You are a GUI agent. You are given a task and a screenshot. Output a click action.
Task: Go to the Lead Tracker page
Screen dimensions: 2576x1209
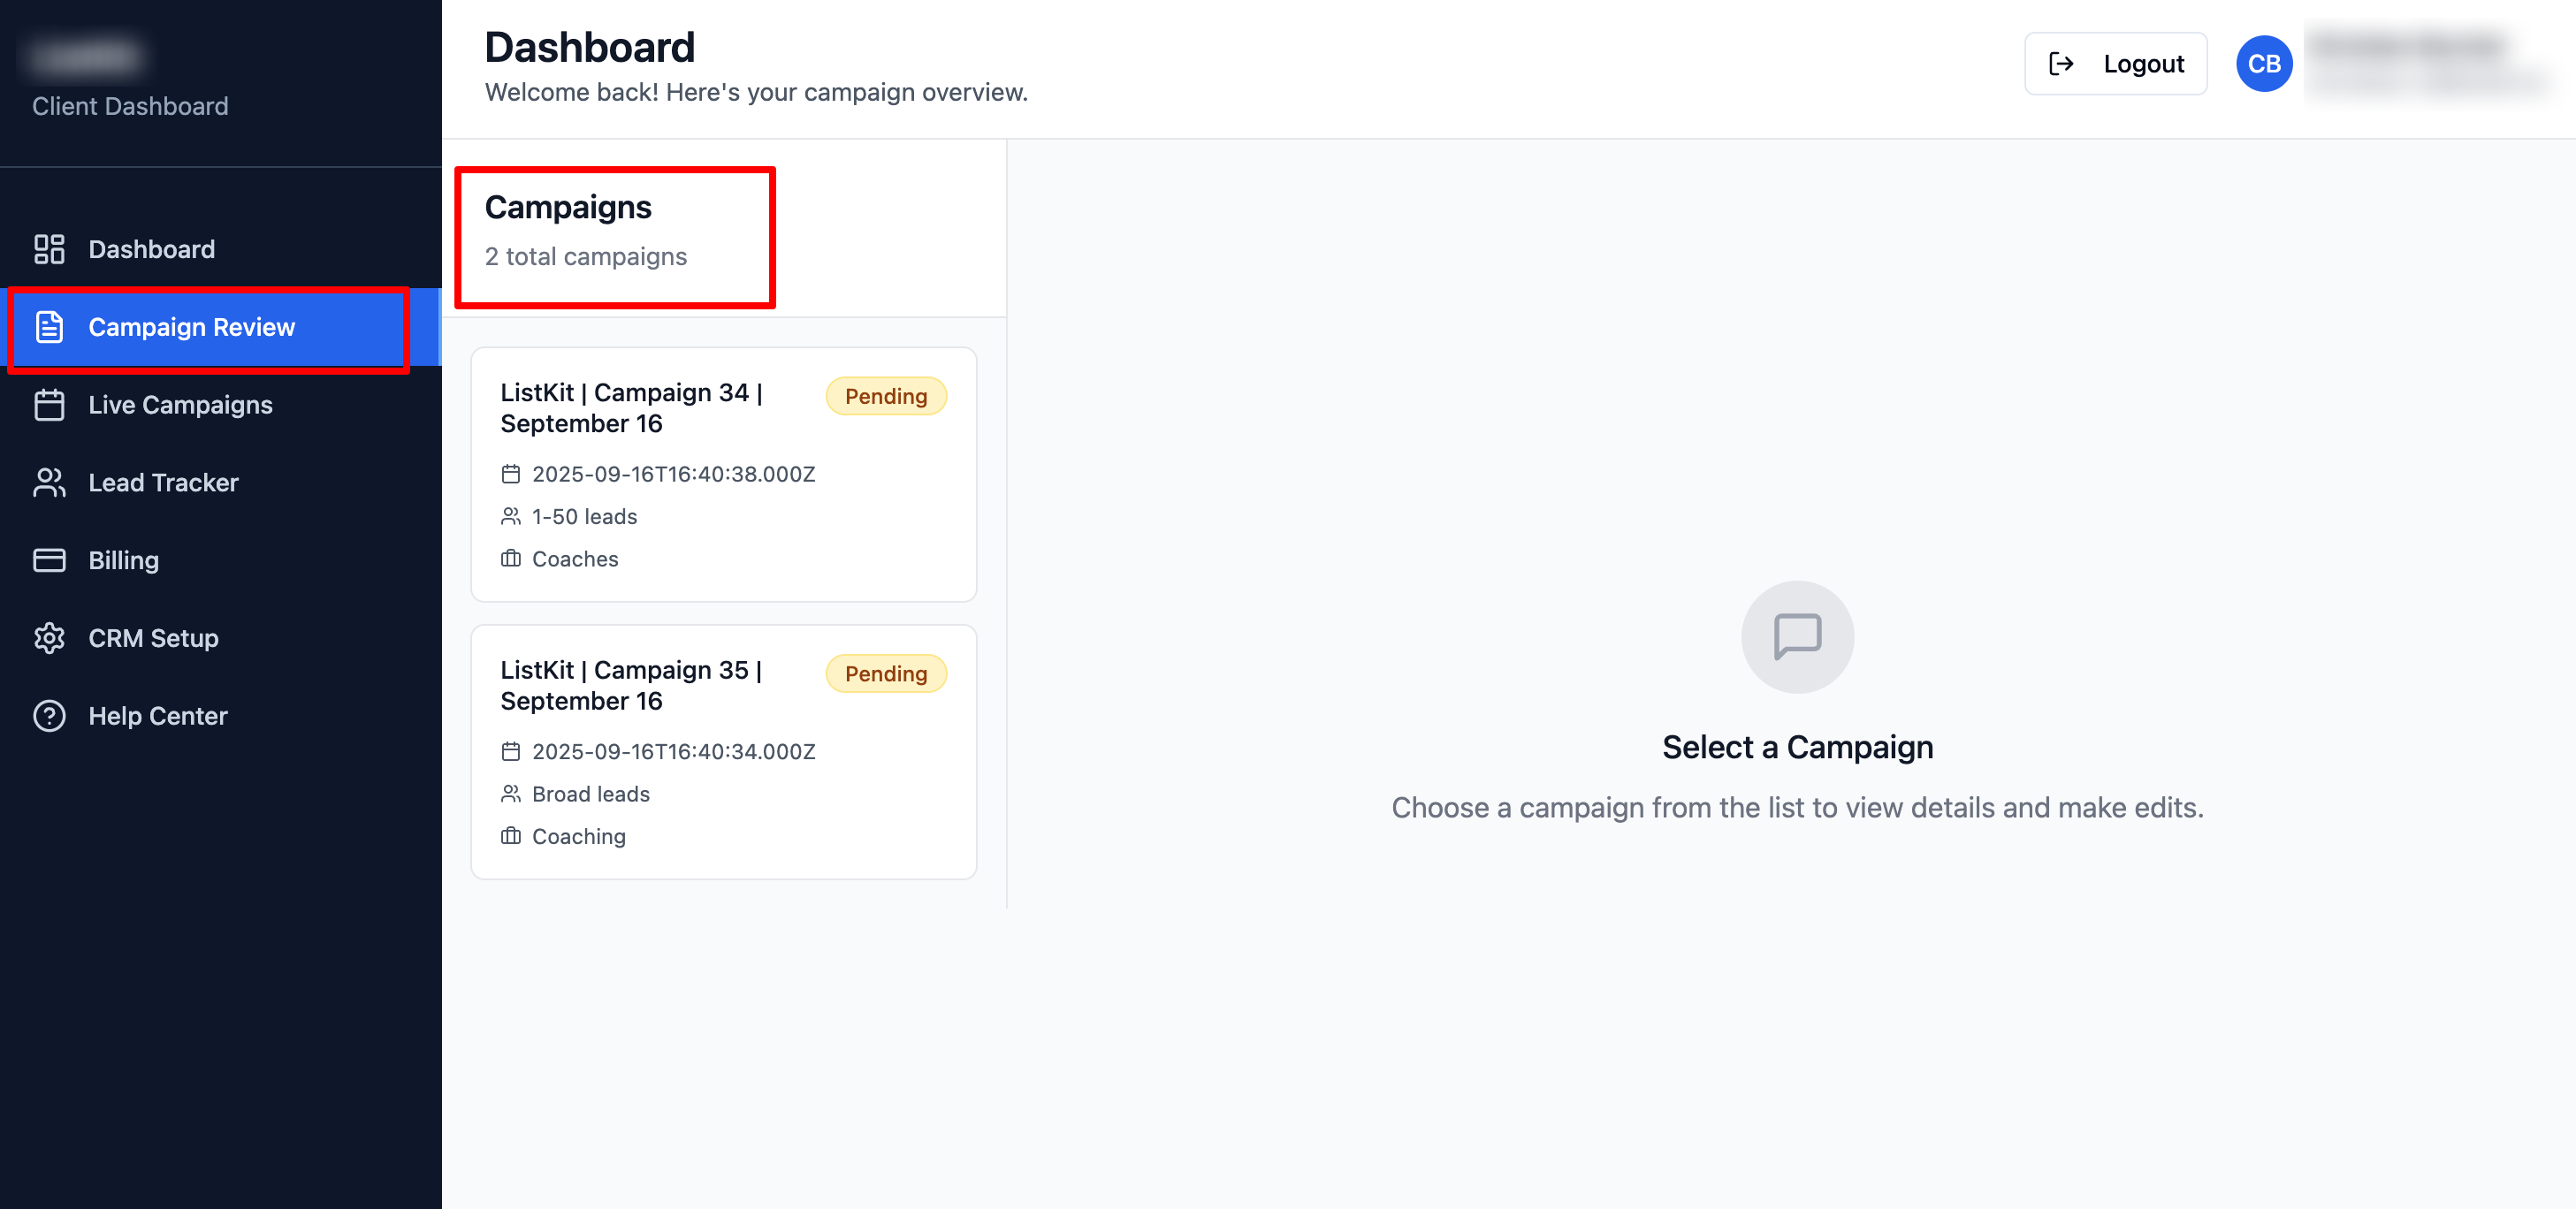point(163,483)
